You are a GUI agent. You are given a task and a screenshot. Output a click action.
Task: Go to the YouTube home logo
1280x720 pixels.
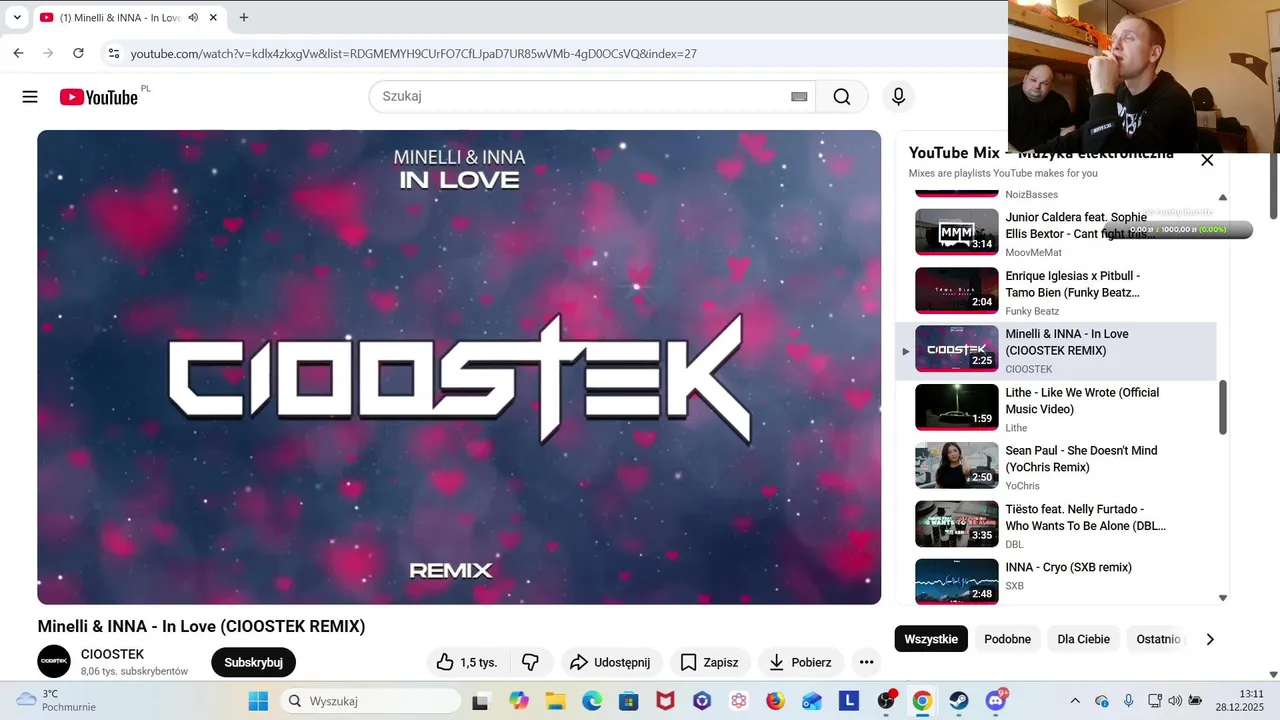[99, 97]
